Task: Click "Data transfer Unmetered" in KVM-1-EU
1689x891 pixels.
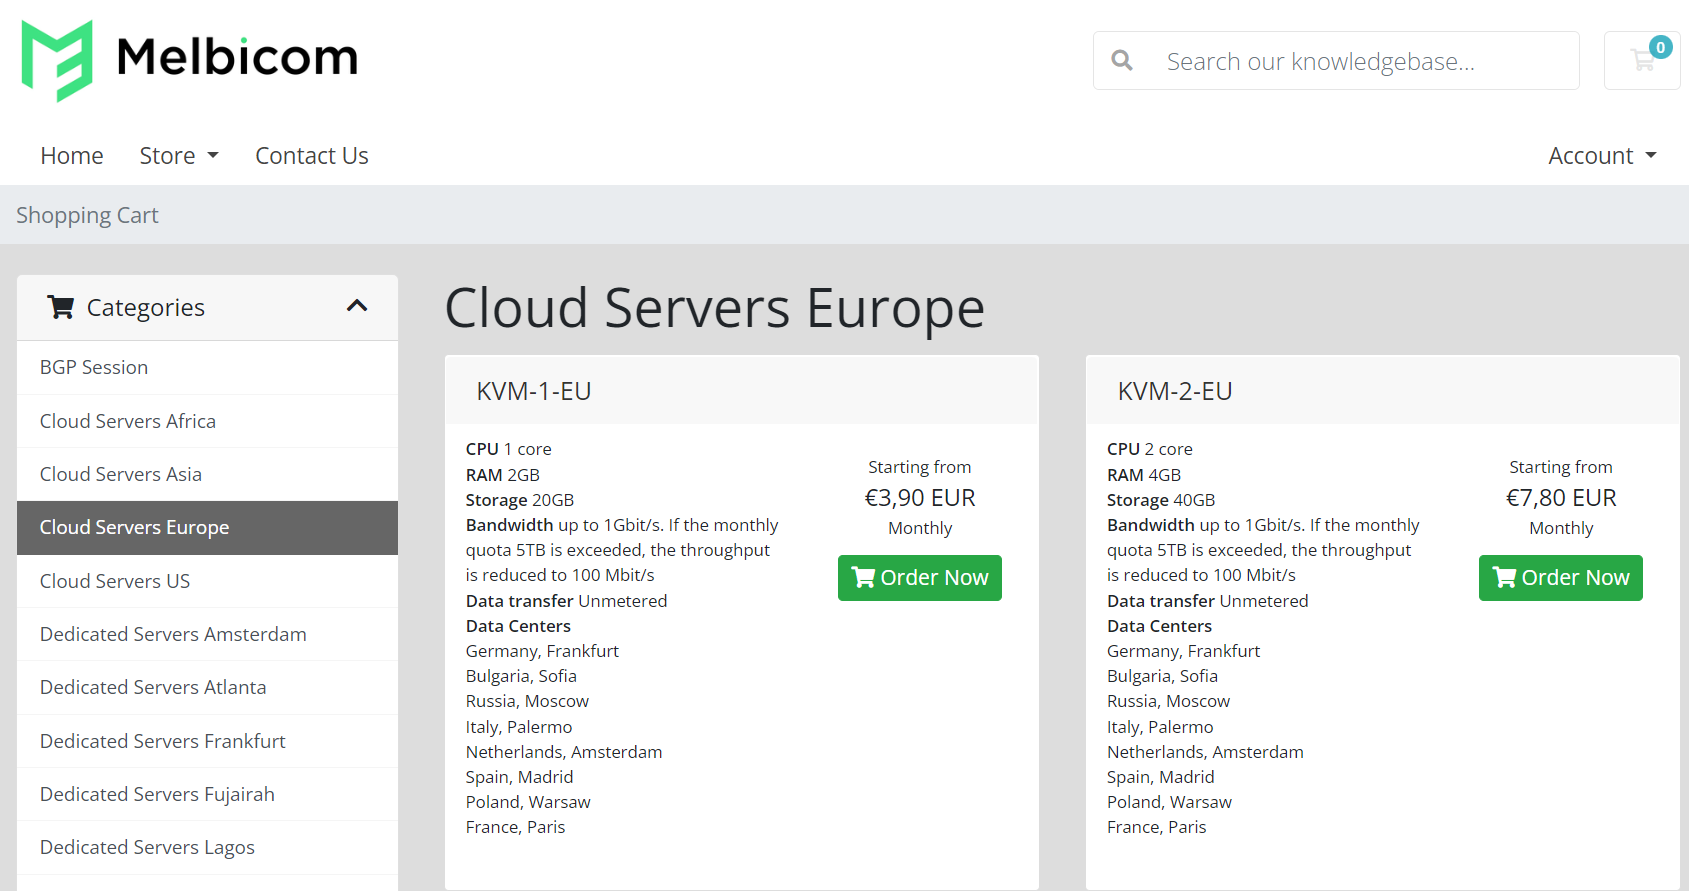Action: [567, 601]
